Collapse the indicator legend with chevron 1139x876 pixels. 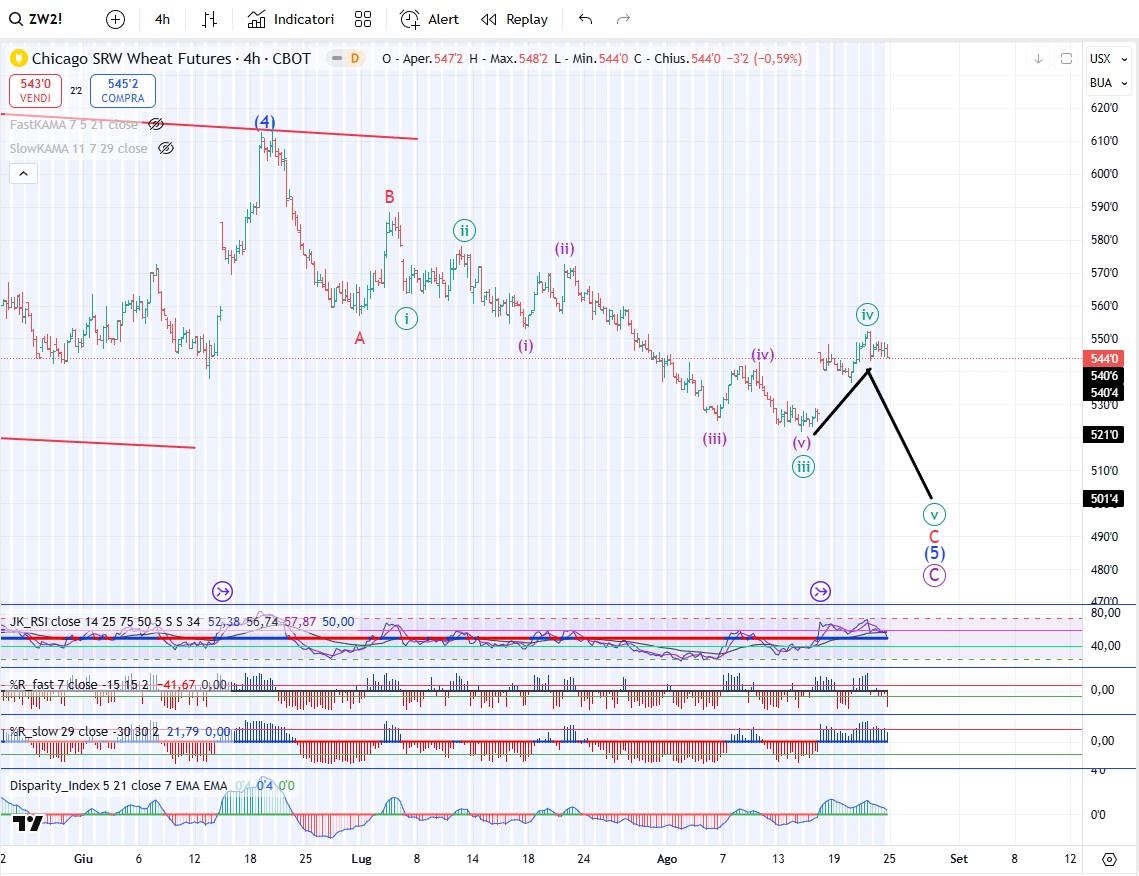click(x=24, y=174)
